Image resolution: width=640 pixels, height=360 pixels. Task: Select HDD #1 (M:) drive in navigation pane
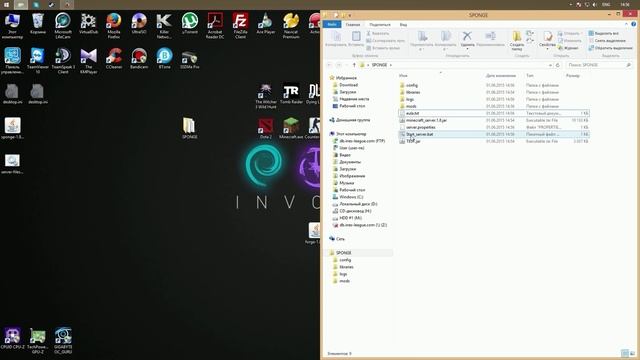click(x=350, y=218)
